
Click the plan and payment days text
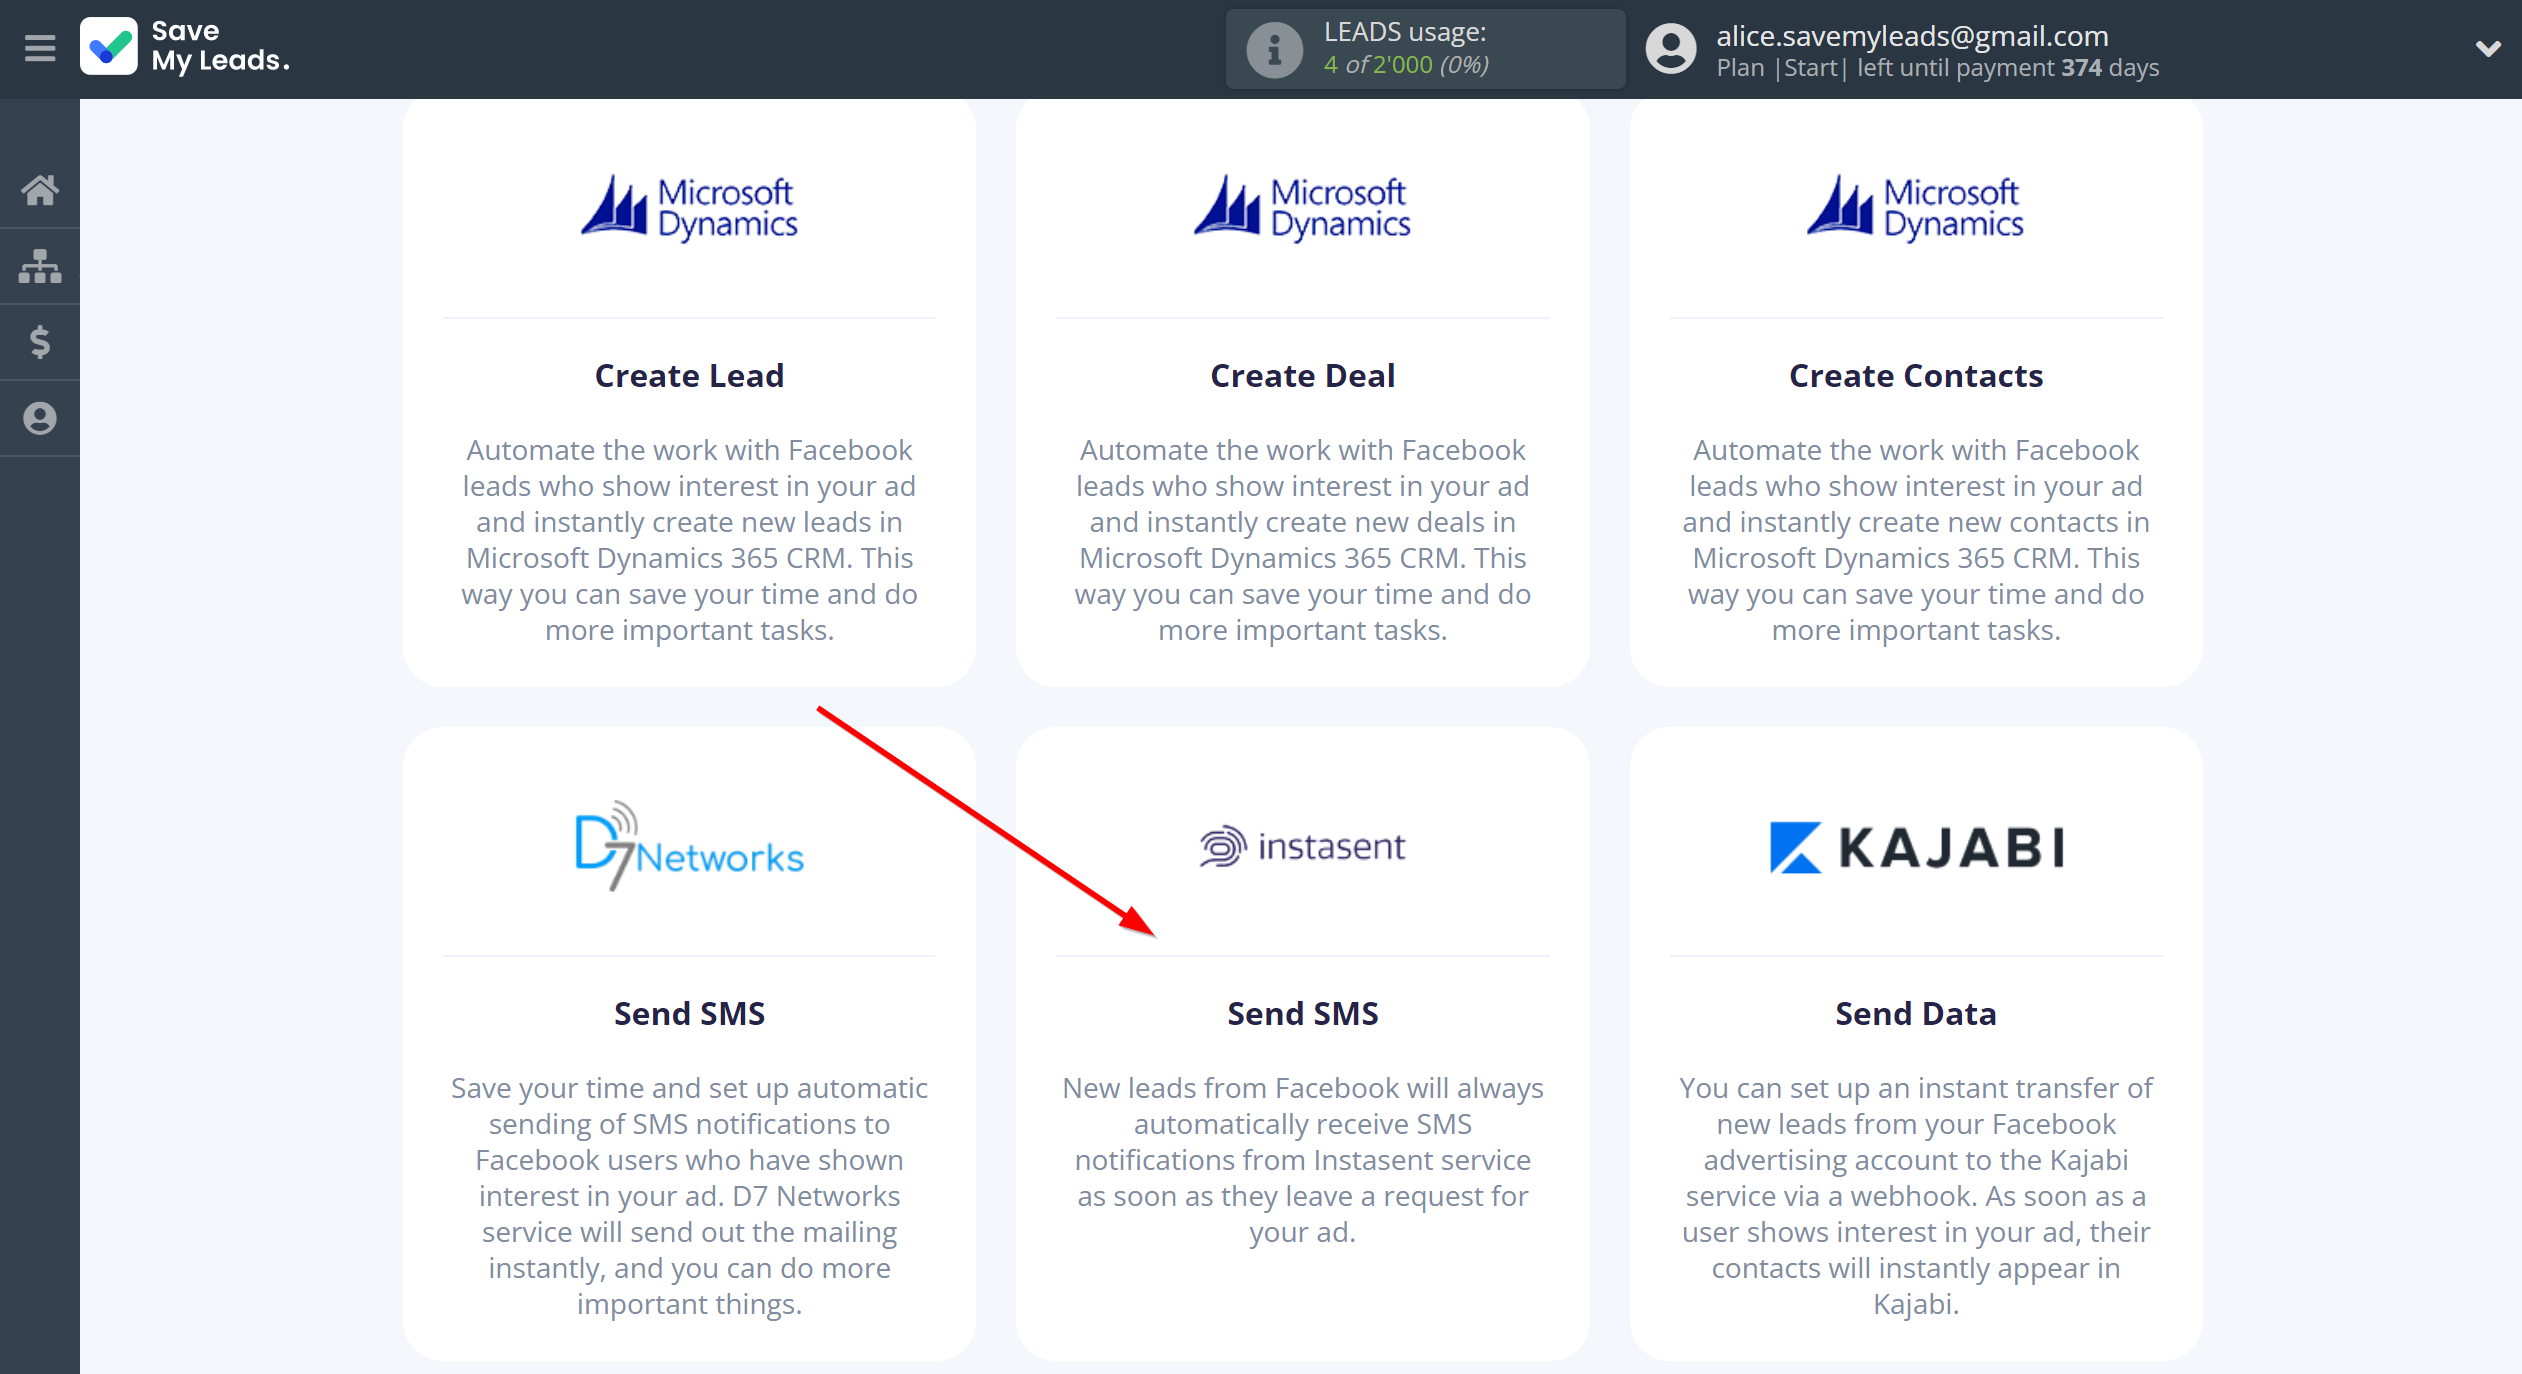pyautogui.click(x=1938, y=68)
